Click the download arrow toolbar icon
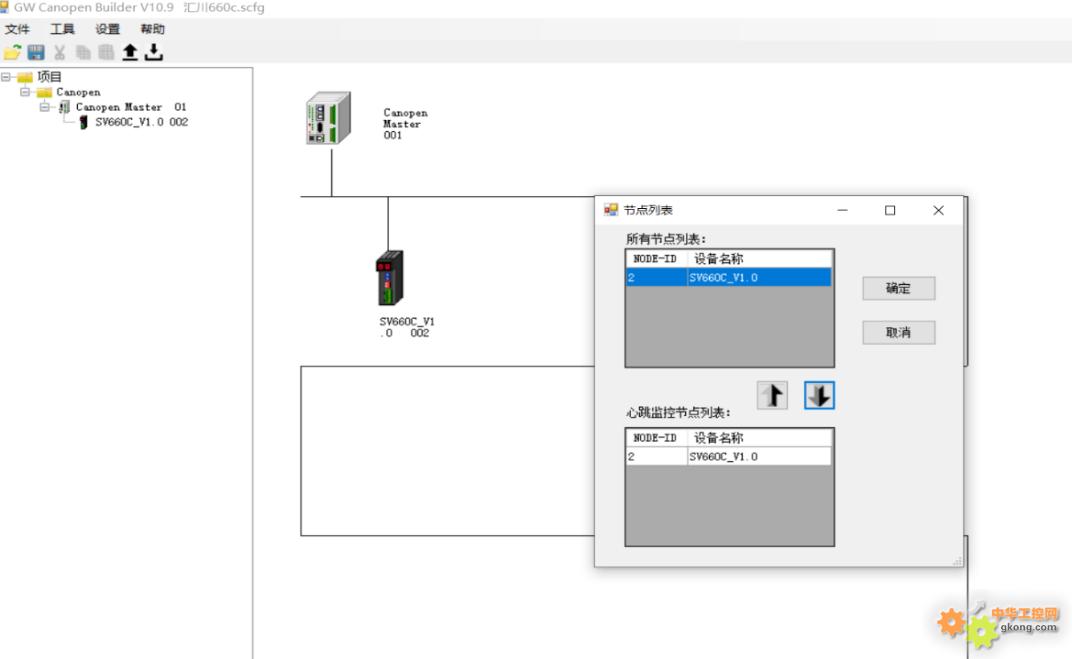The height and width of the screenshot is (659, 1072). [154, 52]
